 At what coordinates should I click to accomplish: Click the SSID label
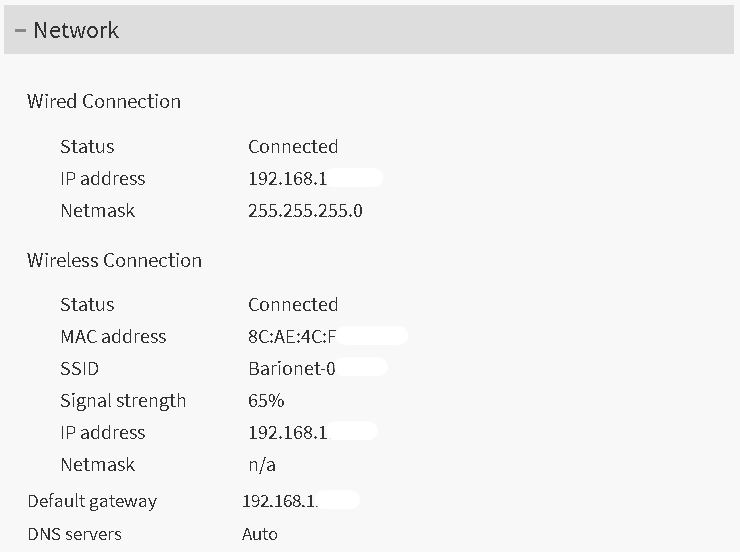[x=80, y=368]
